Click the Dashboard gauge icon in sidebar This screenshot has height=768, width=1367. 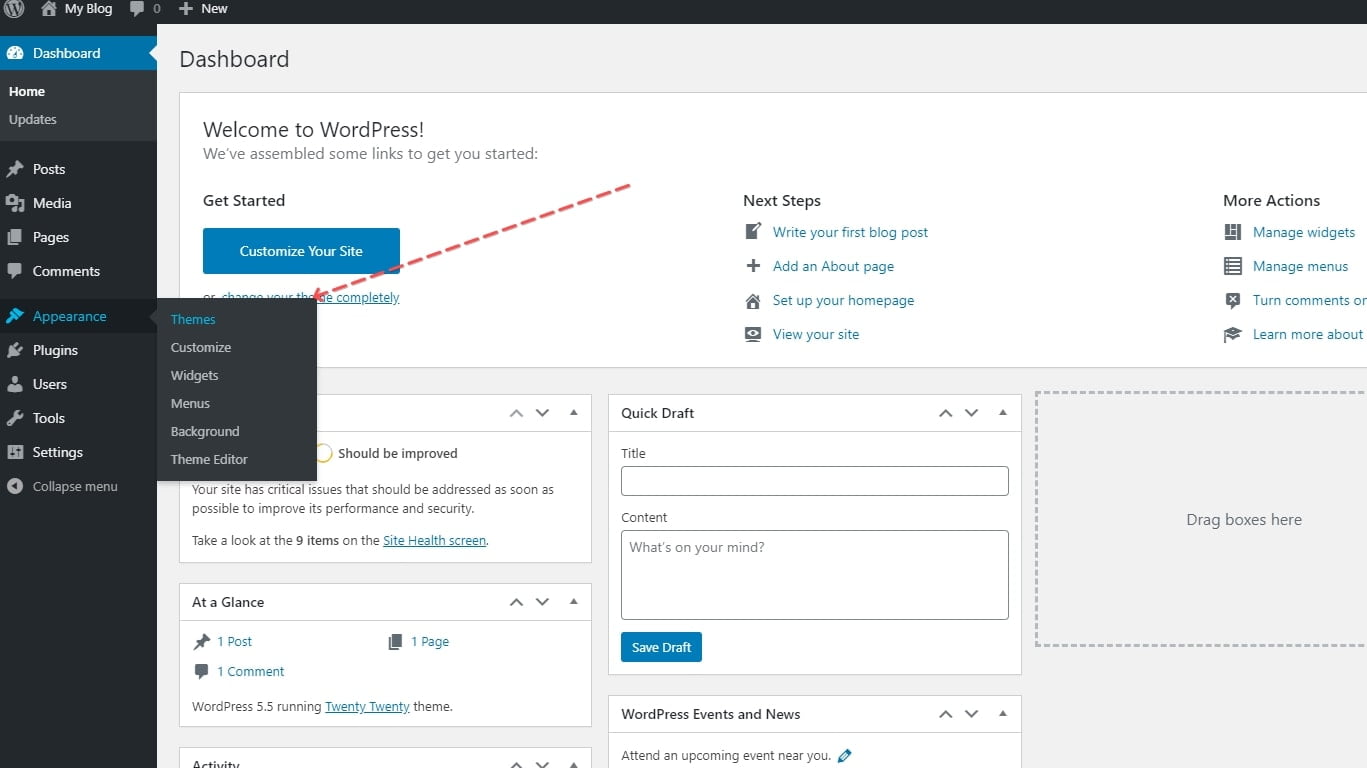click(15, 53)
